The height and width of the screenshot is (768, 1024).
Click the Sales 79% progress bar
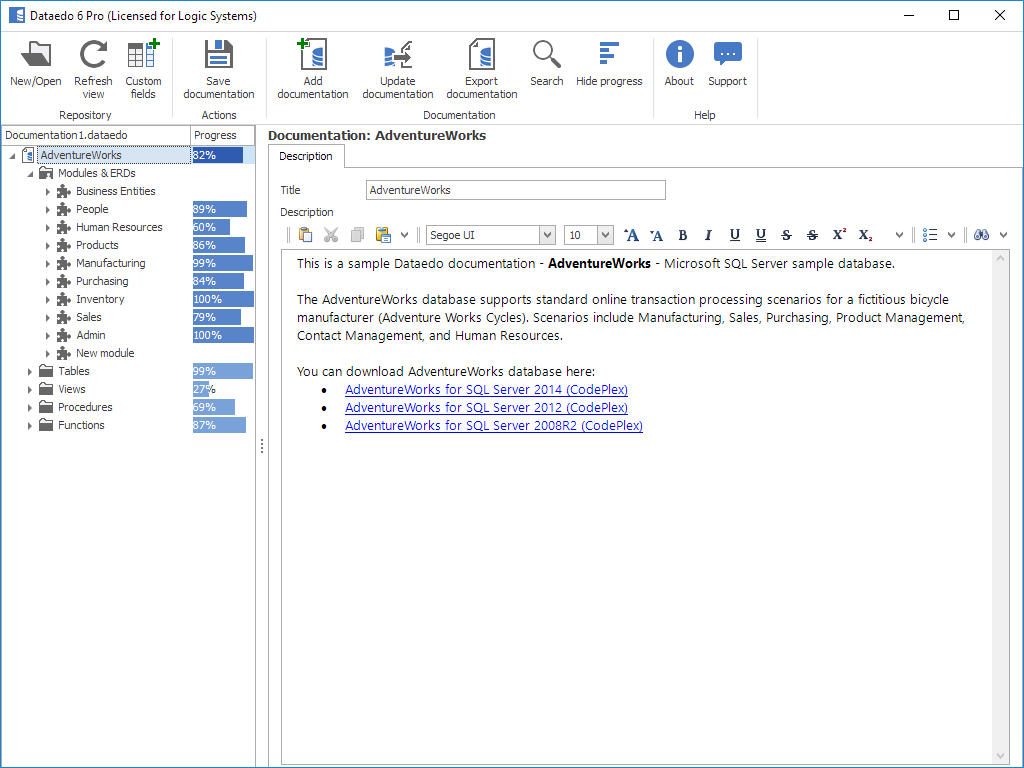(217, 317)
